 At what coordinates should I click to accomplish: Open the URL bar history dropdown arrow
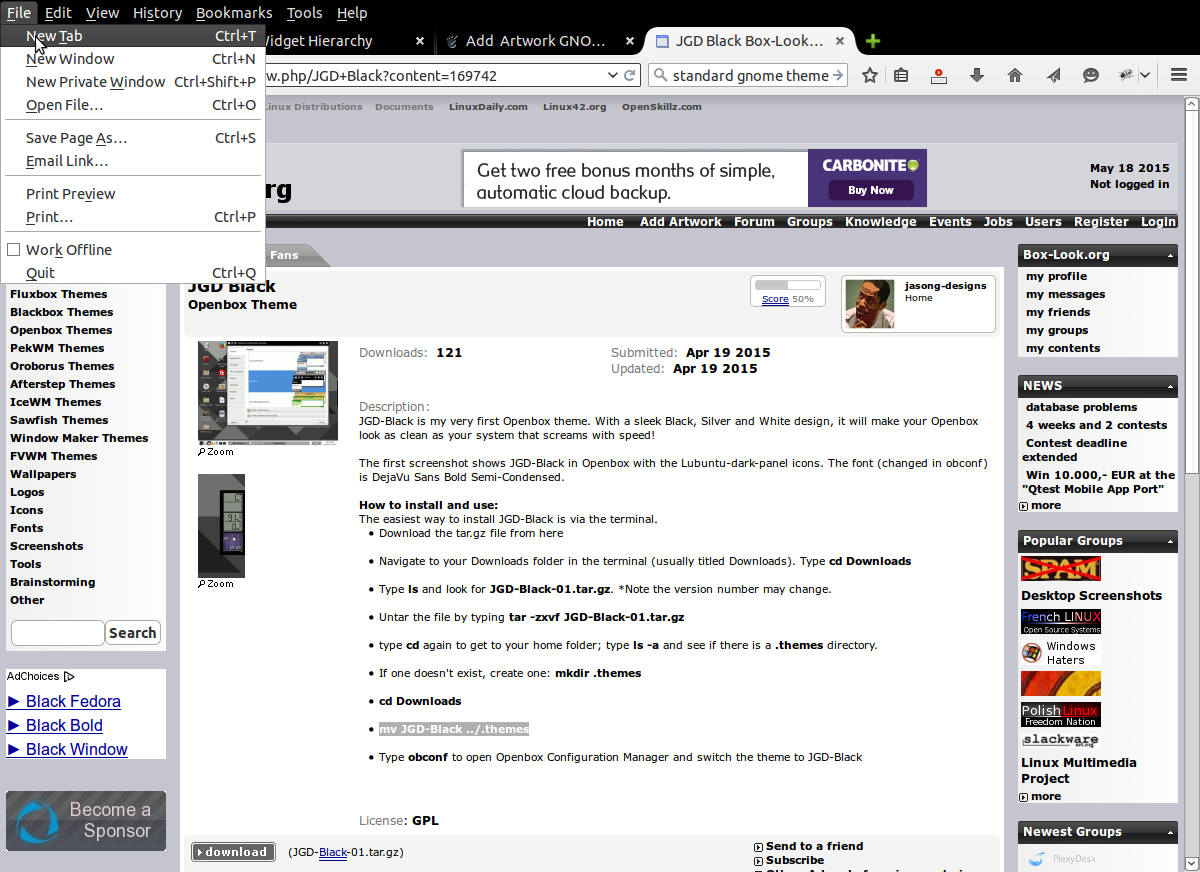(x=613, y=75)
